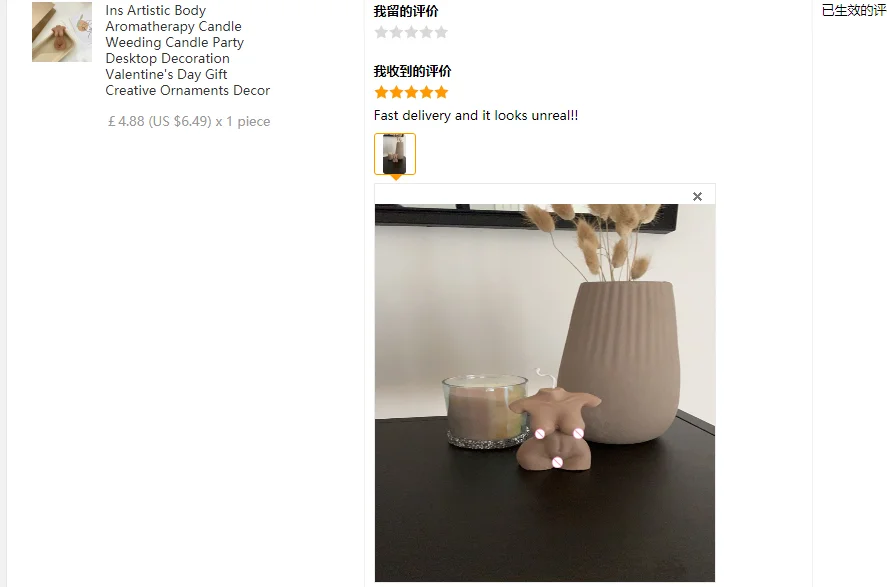Select the review text 'Fast delivery and it looks unreal!!'
This screenshot has width=887, height=587.
(x=476, y=115)
